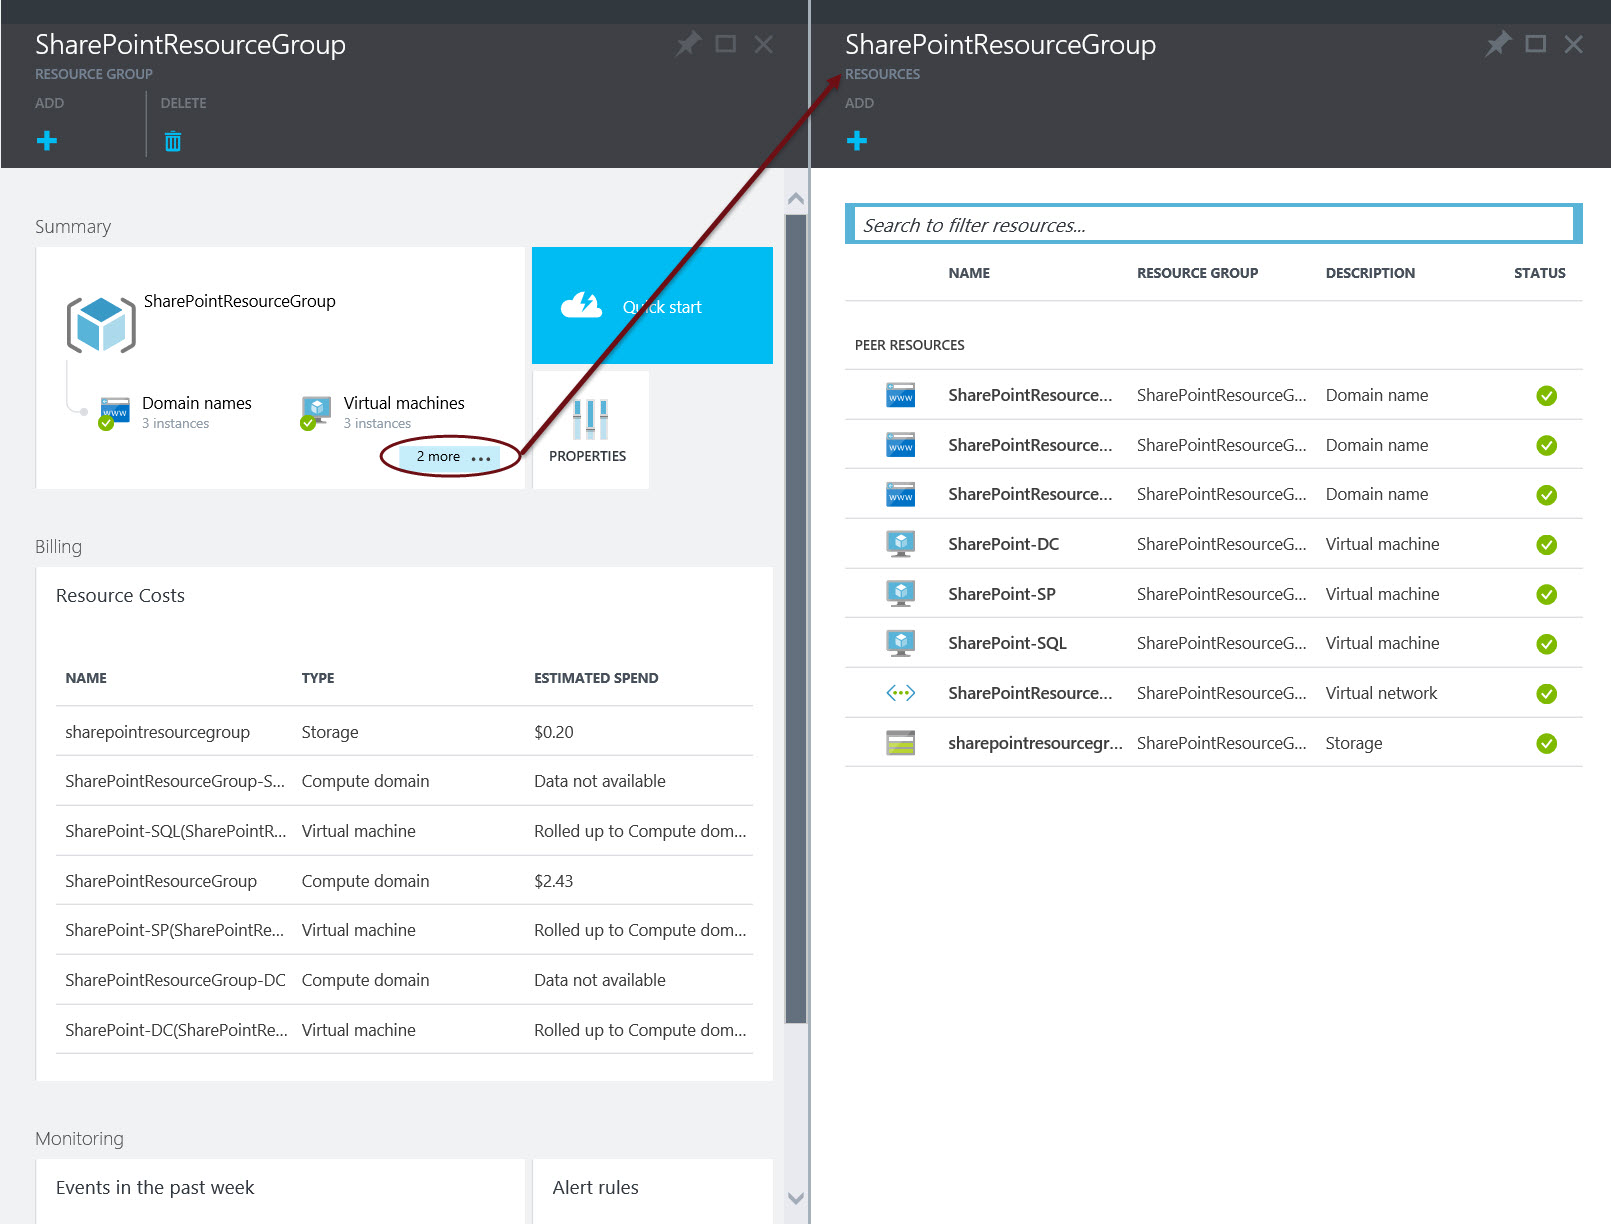
Task: Click the PEER RESOURCES section label
Action: [x=910, y=345]
